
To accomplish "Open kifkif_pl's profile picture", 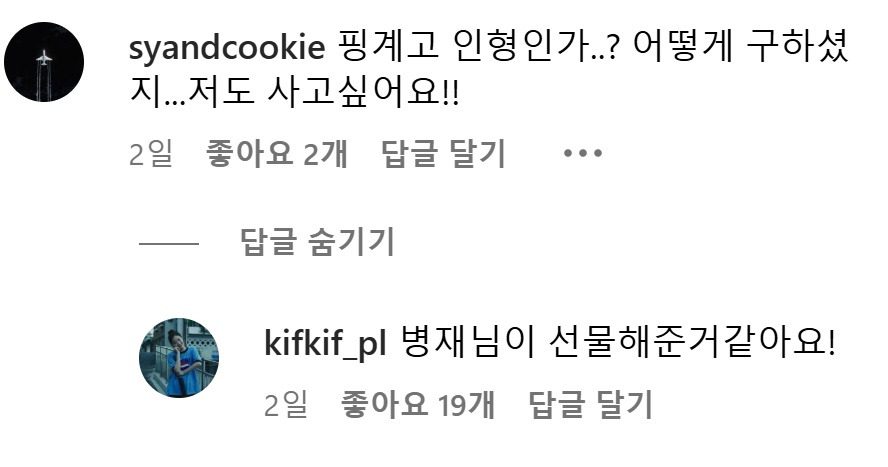I will coord(179,358).
